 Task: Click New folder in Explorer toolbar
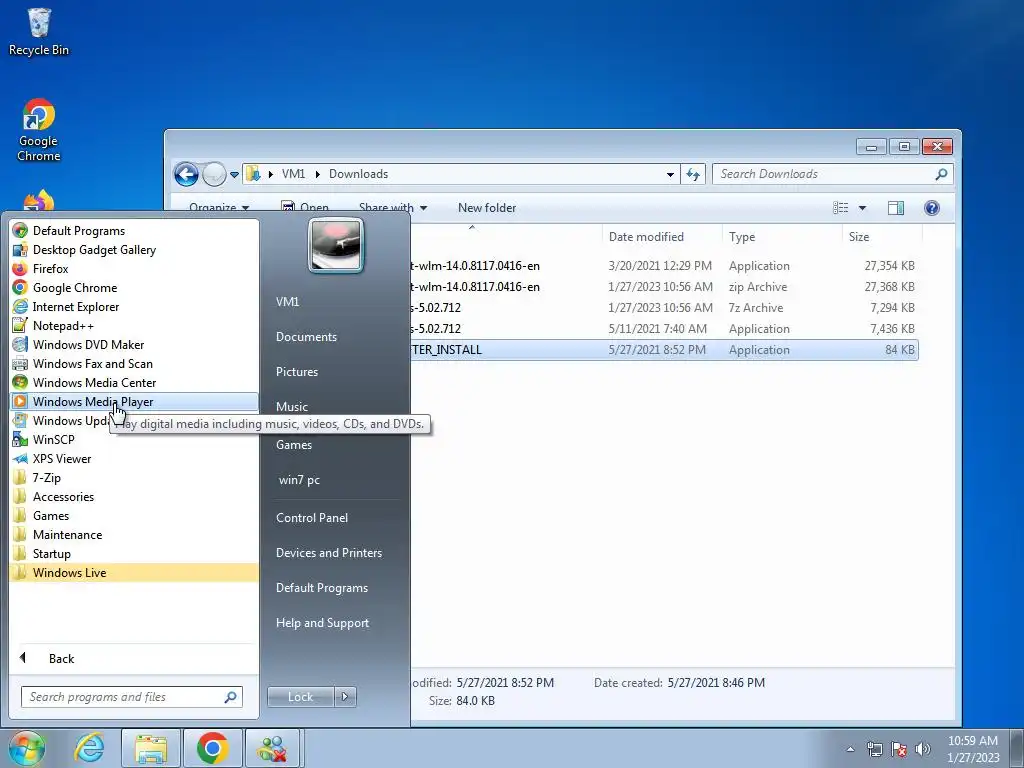click(487, 208)
